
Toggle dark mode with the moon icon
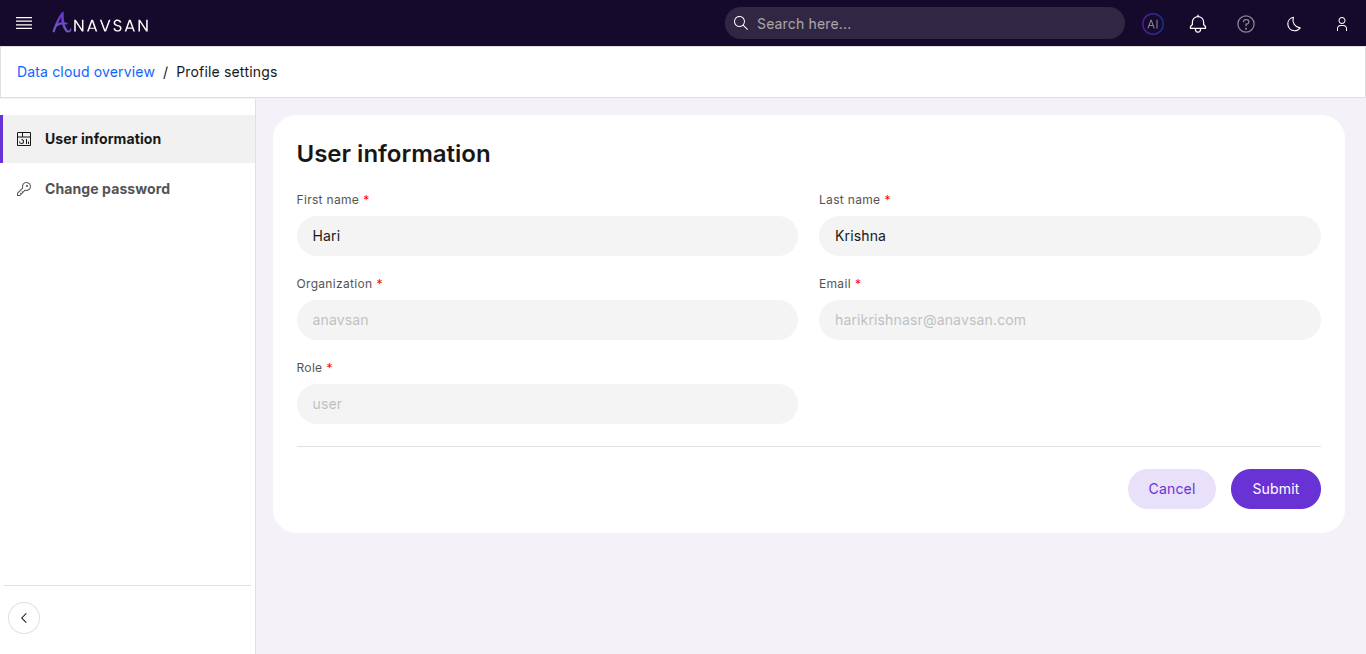pyautogui.click(x=1293, y=23)
